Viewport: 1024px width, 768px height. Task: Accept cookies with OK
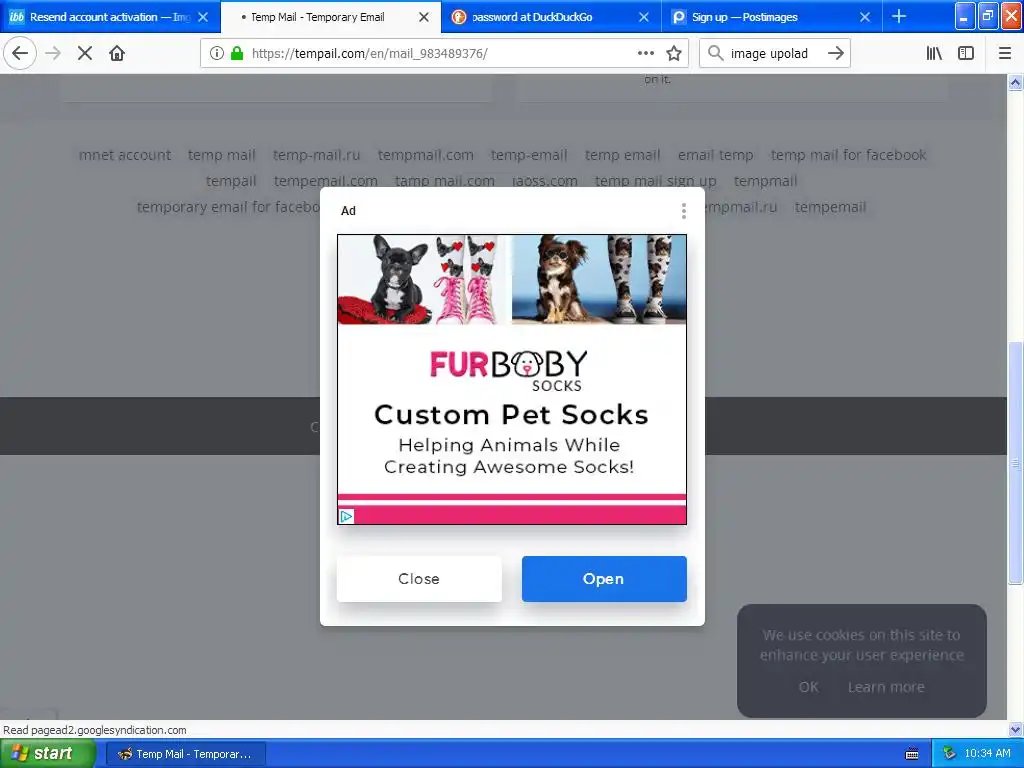click(x=808, y=687)
